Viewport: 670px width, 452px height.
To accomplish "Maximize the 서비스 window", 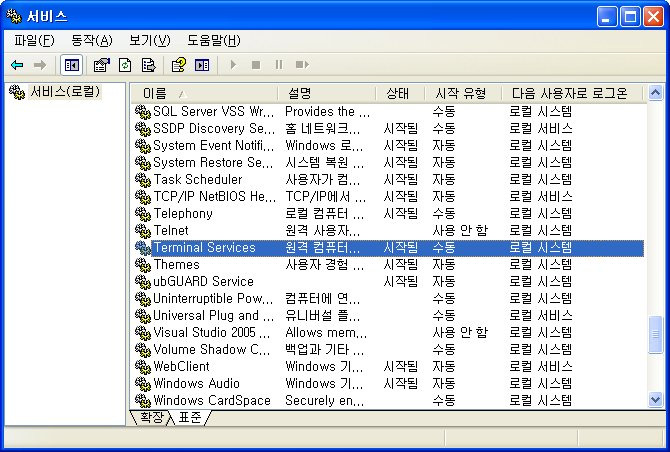I will point(630,17).
